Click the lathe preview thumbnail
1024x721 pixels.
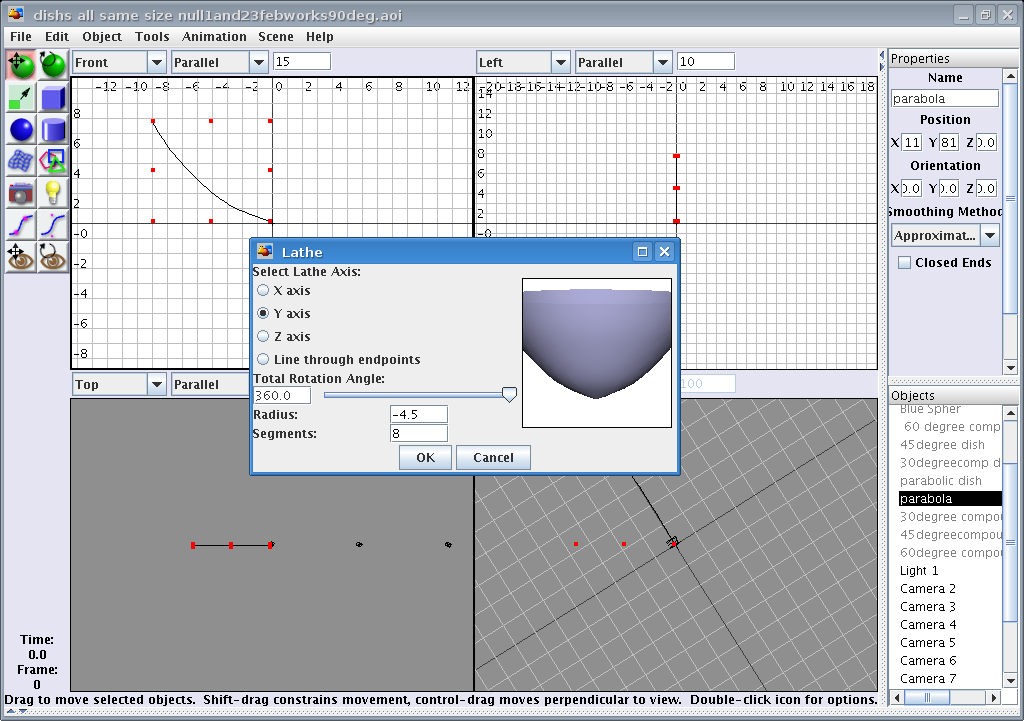(x=597, y=353)
